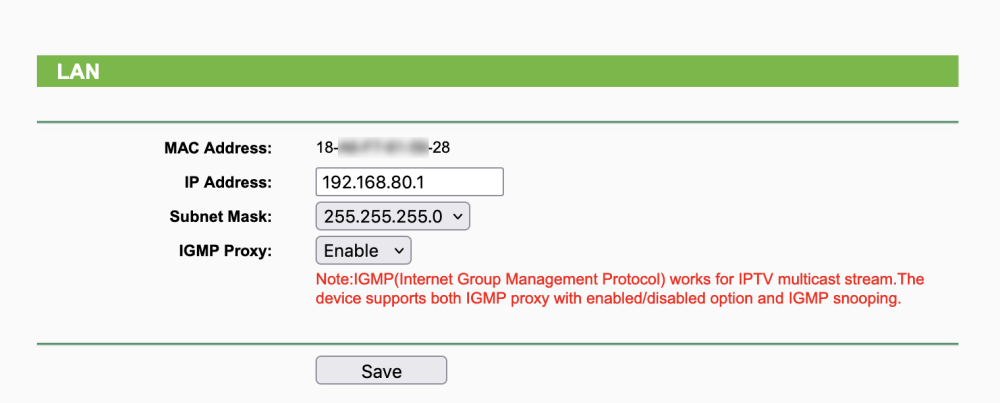Click the blurred portion of the MAC address

383,148
